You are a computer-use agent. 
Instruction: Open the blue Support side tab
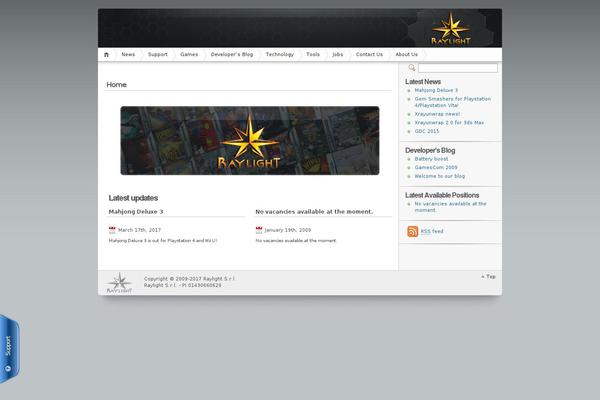(x=9, y=349)
